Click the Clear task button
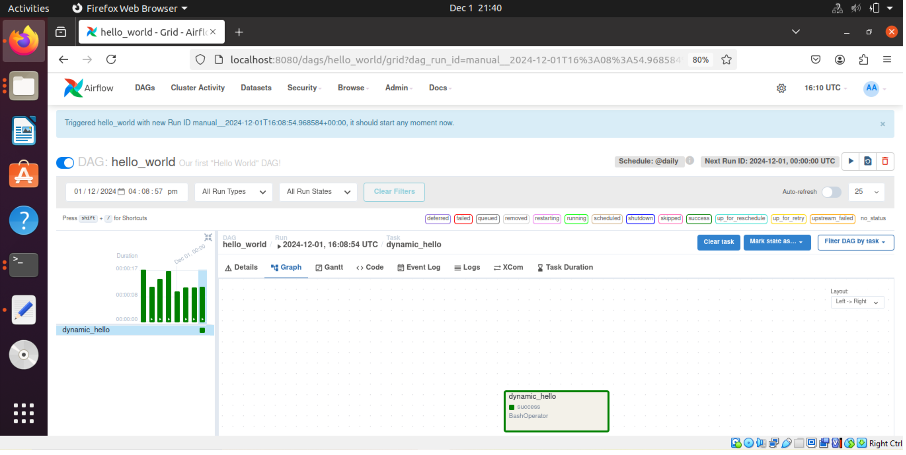 pyautogui.click(x=718, y=242)
